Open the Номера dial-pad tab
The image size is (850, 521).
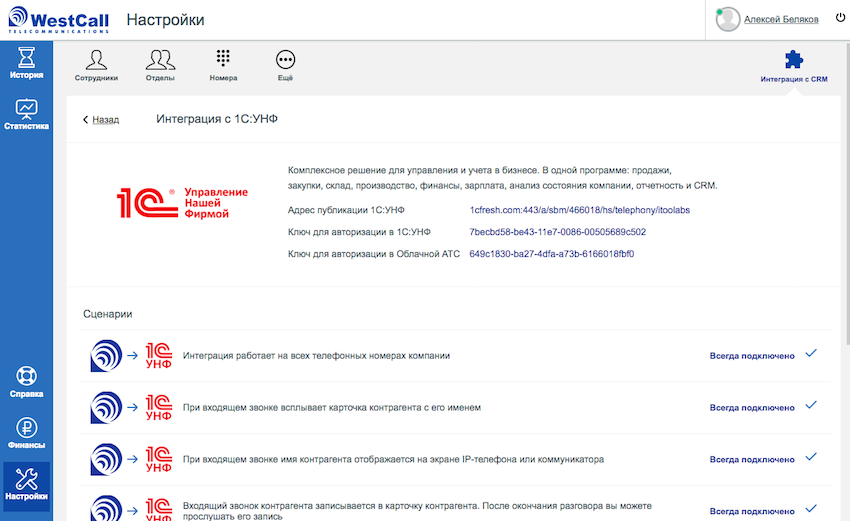click(223, 66)
